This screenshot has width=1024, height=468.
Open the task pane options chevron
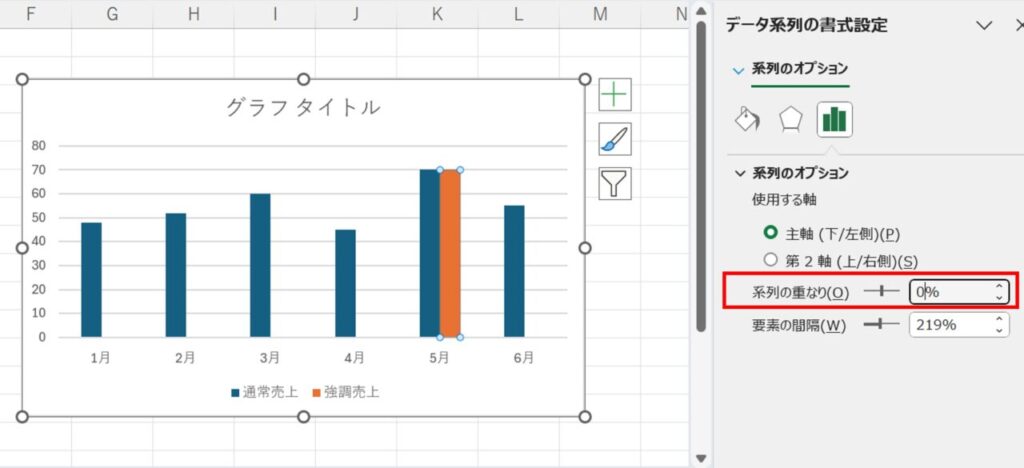pyautogui.click(x=984, y=25)
